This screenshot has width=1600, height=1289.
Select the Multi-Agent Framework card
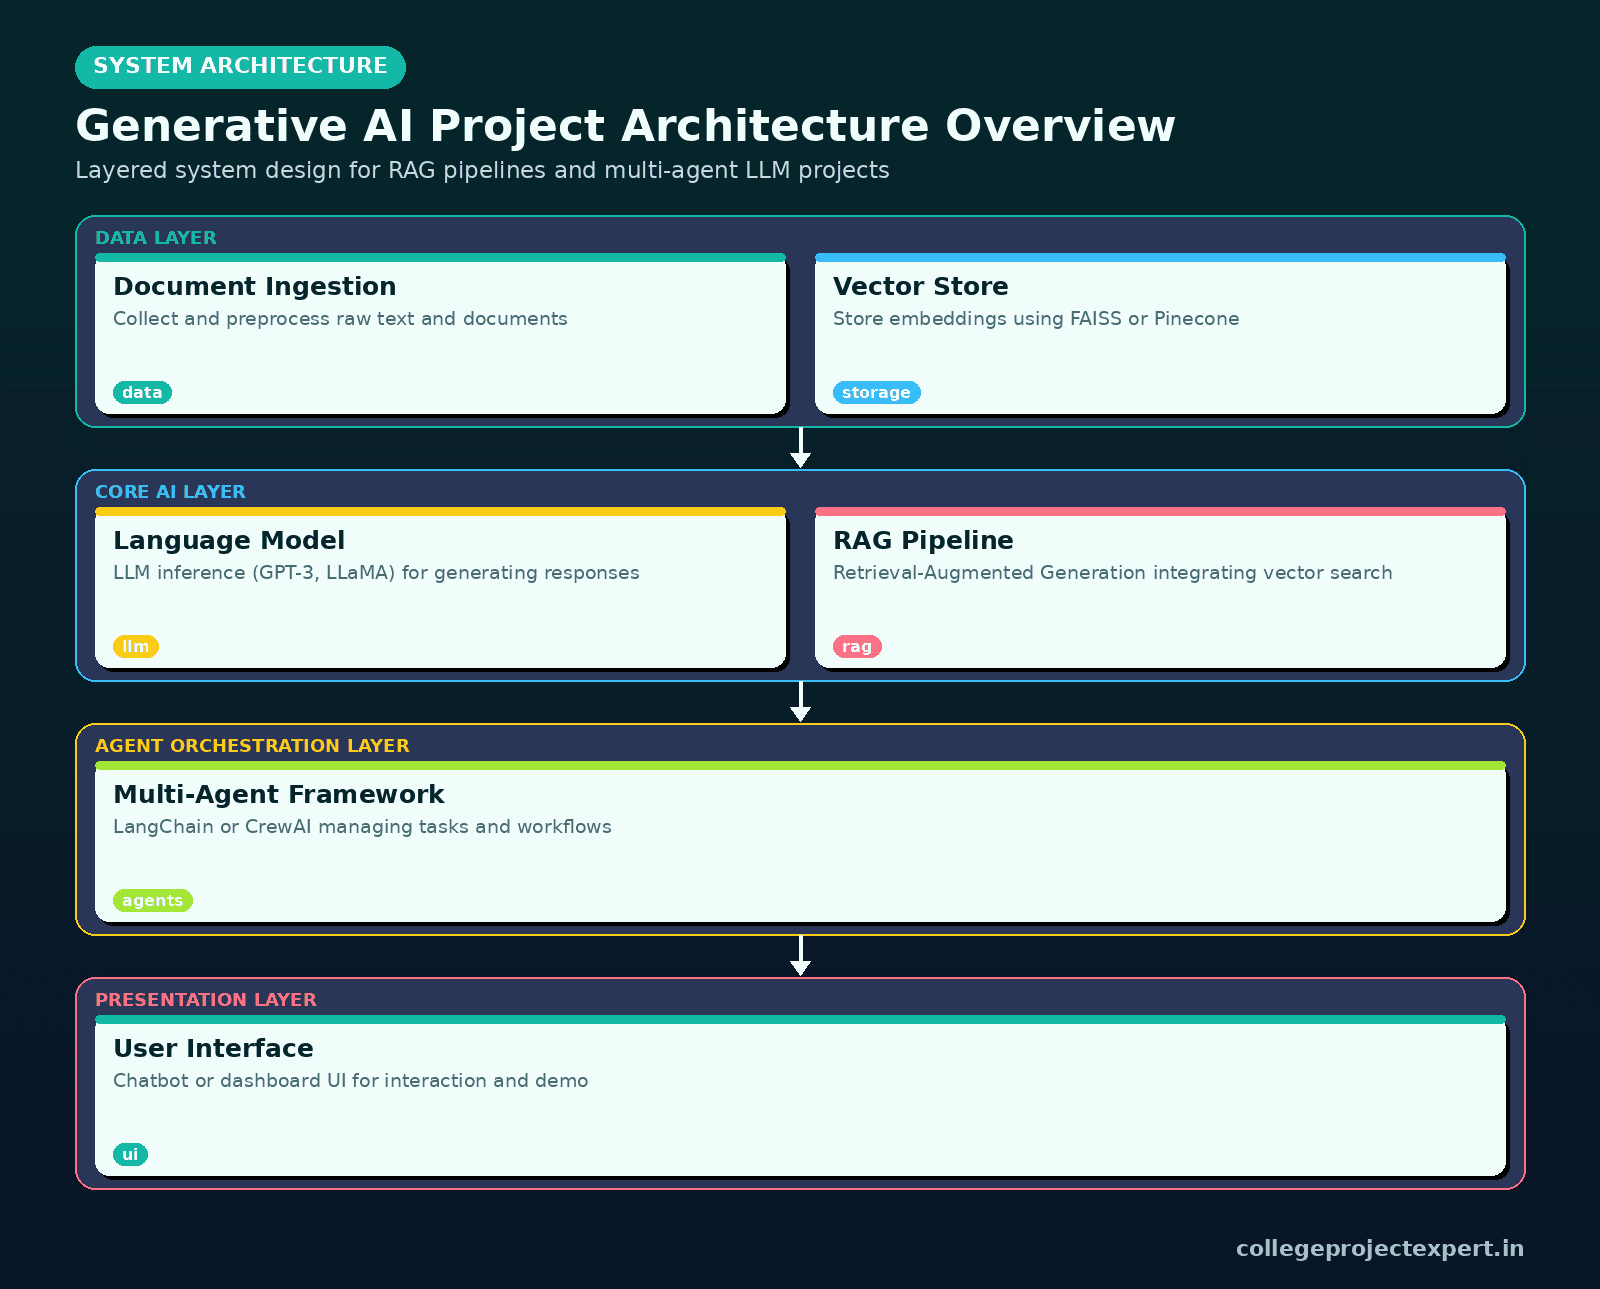[800, 842]
